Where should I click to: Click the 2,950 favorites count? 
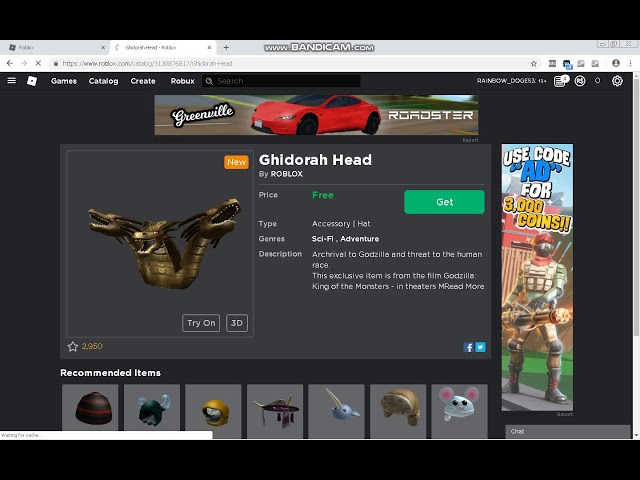[92, 347]
